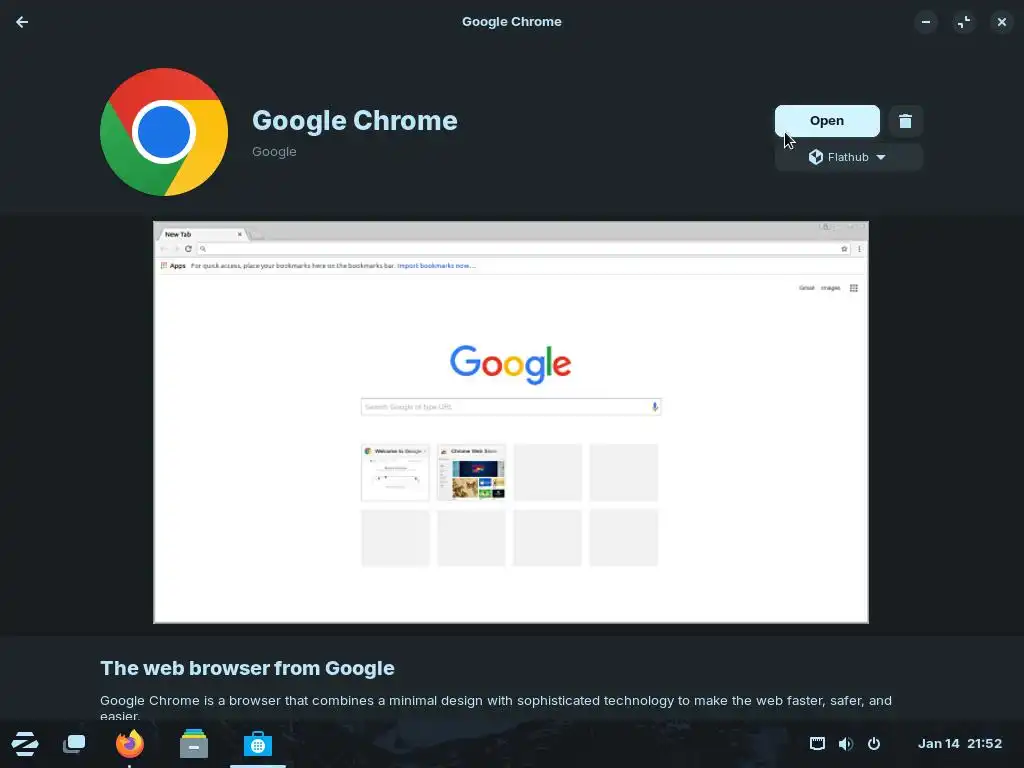Expand the Flathub source dropdown
The image size is (1024, 768).
coord(848,157)
